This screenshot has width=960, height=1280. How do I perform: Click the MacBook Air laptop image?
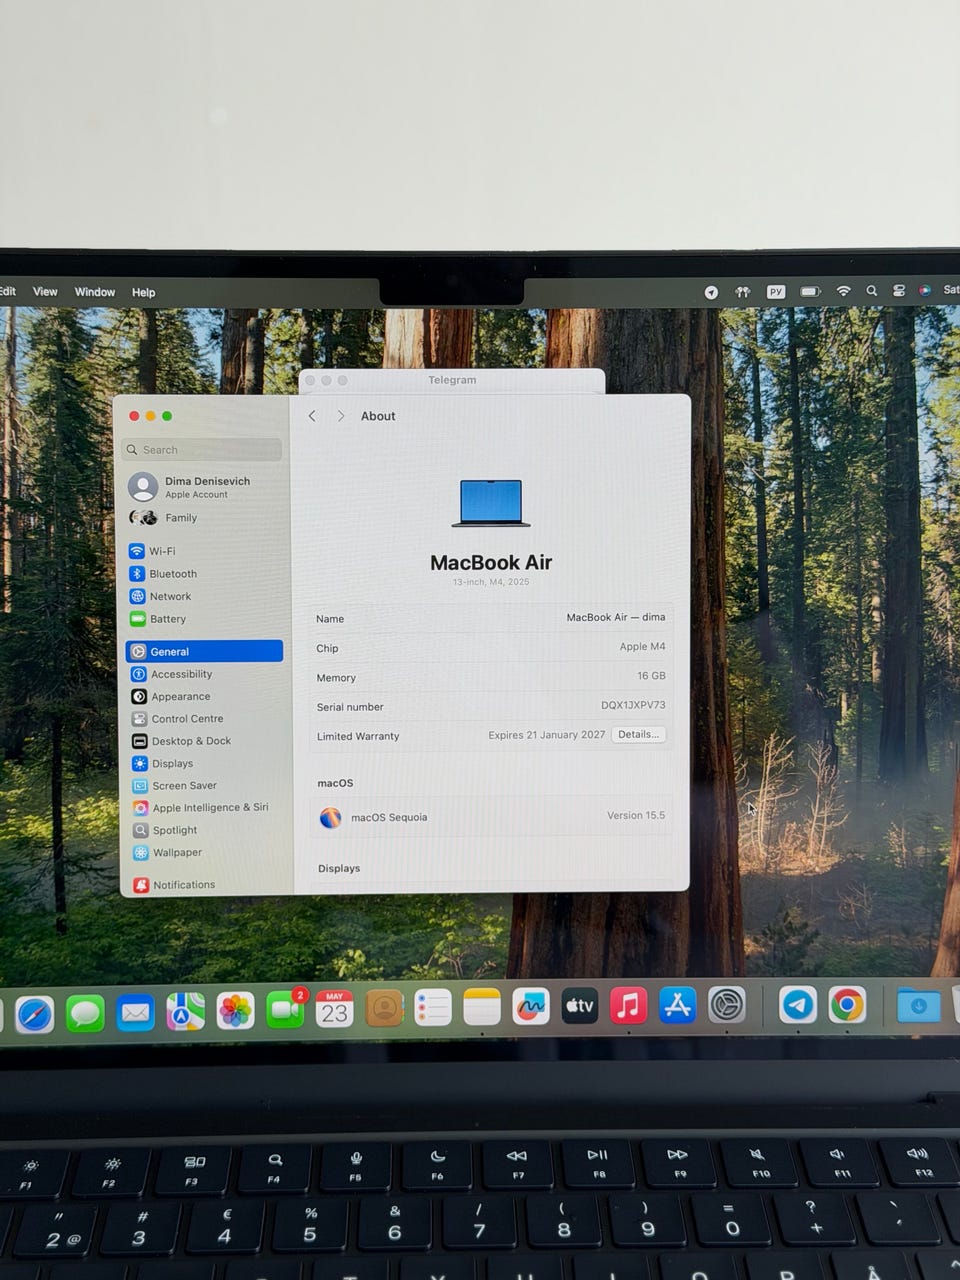491,503
